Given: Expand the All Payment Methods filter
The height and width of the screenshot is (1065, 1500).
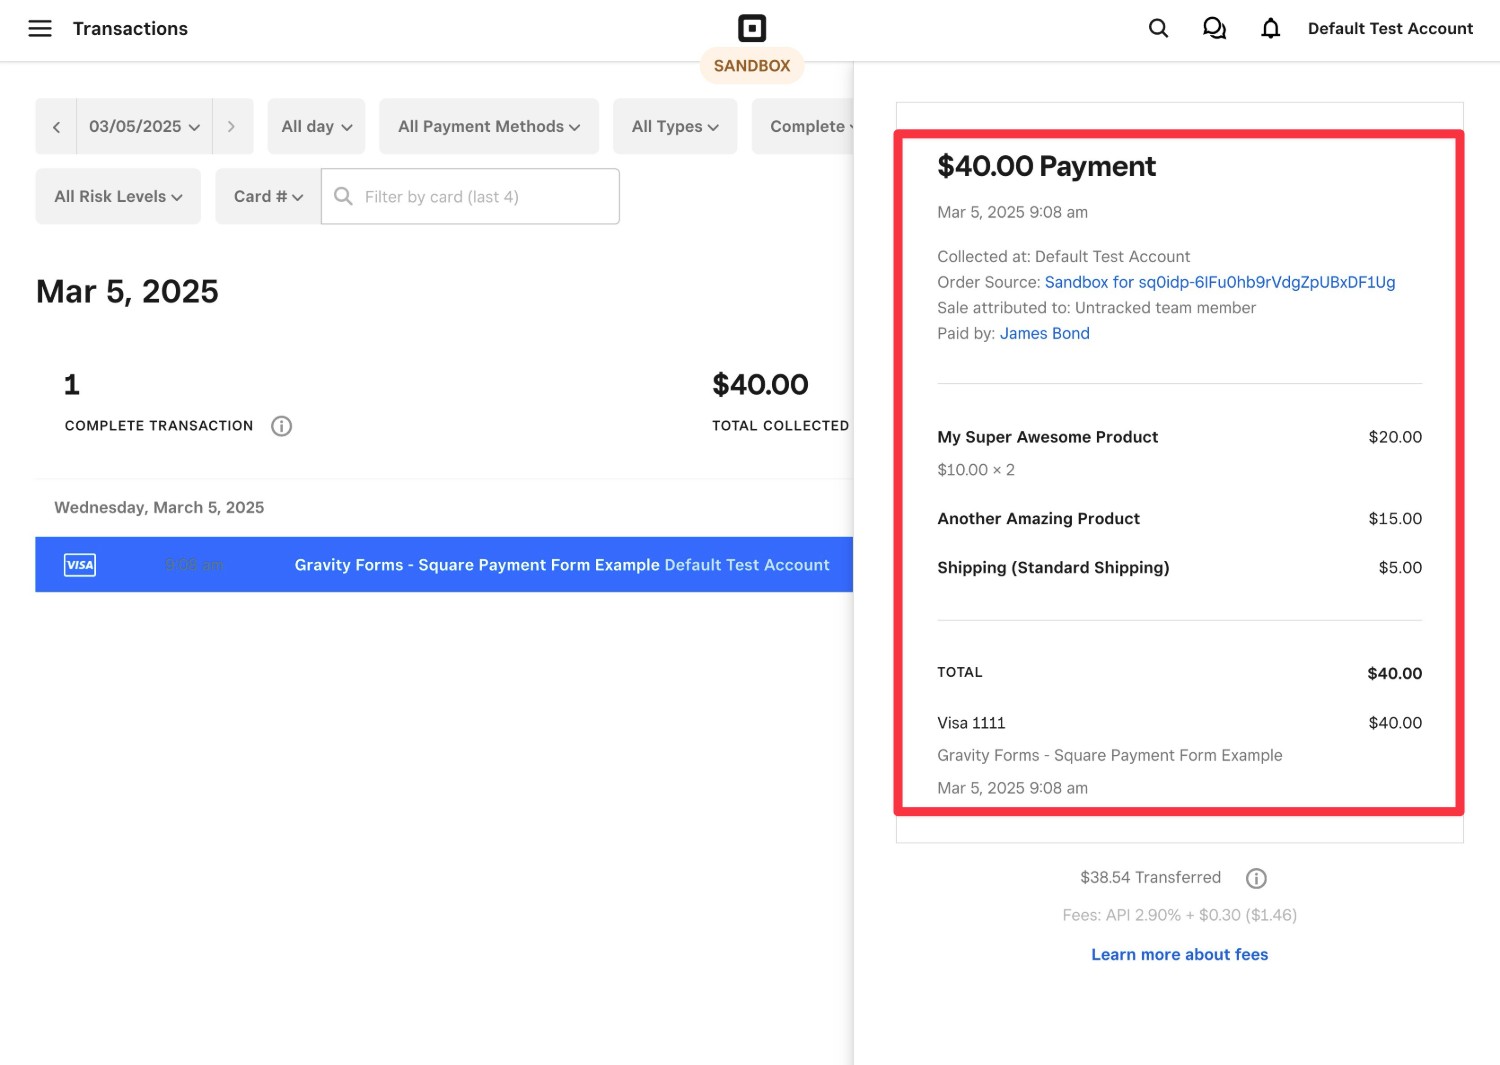Looking at the screenshot, I should click(x=489, y=127).
